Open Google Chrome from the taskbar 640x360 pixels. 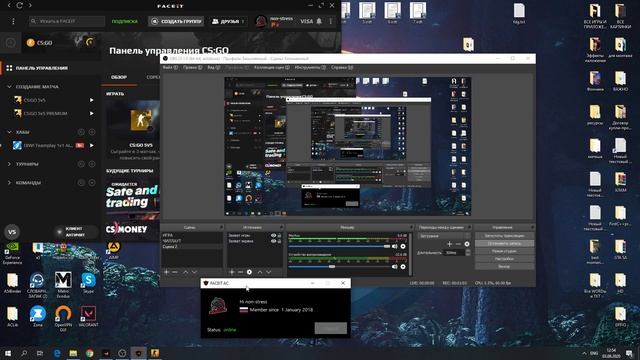click(89, 353)
